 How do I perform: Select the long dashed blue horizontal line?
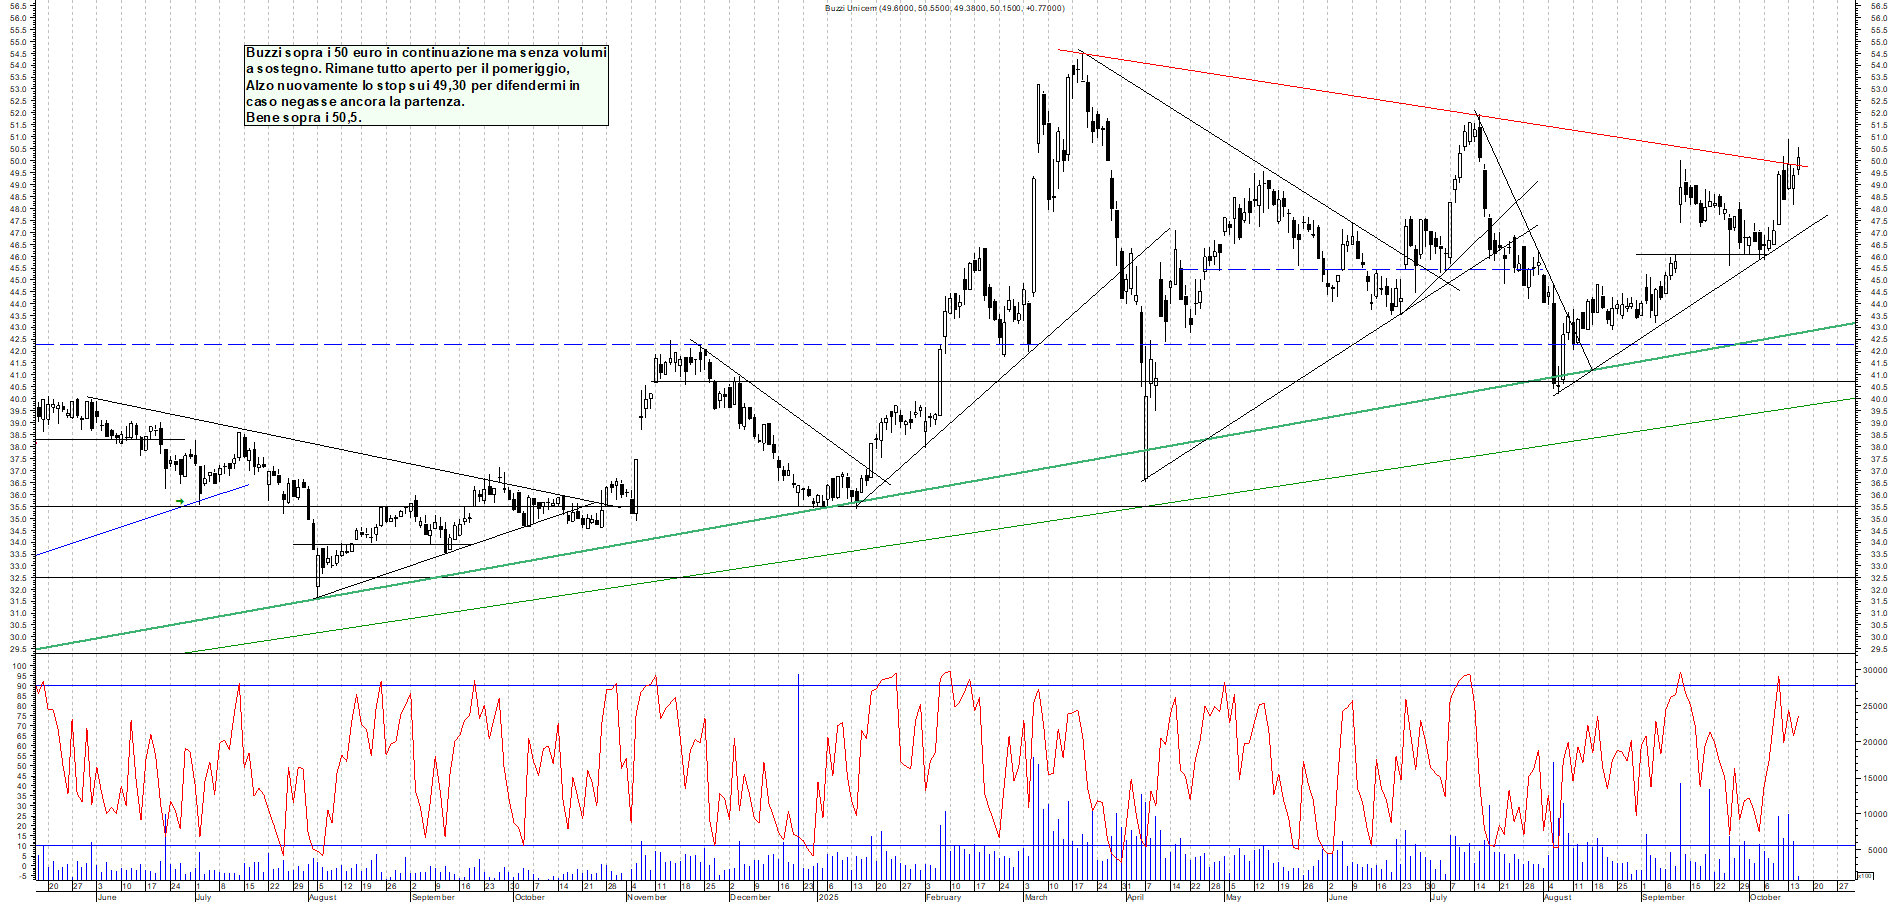coord(400,344)
